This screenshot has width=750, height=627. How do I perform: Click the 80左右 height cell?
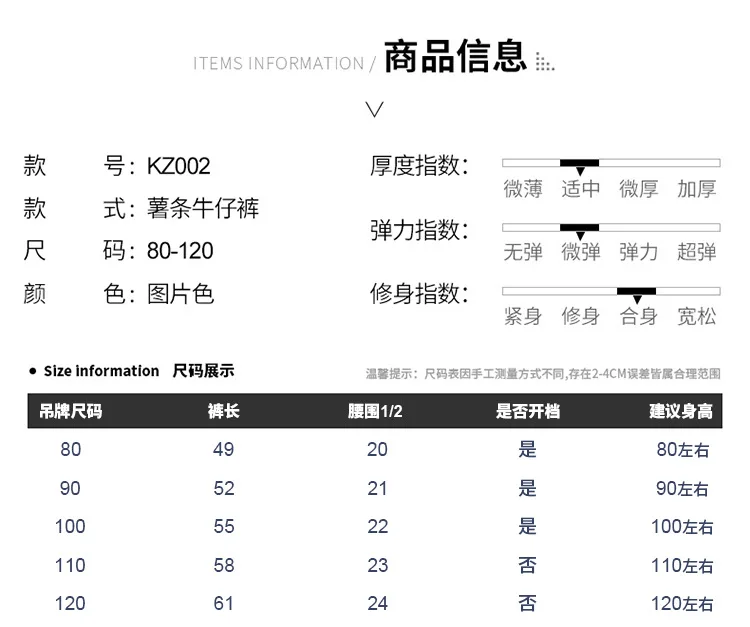pos(683,450)
